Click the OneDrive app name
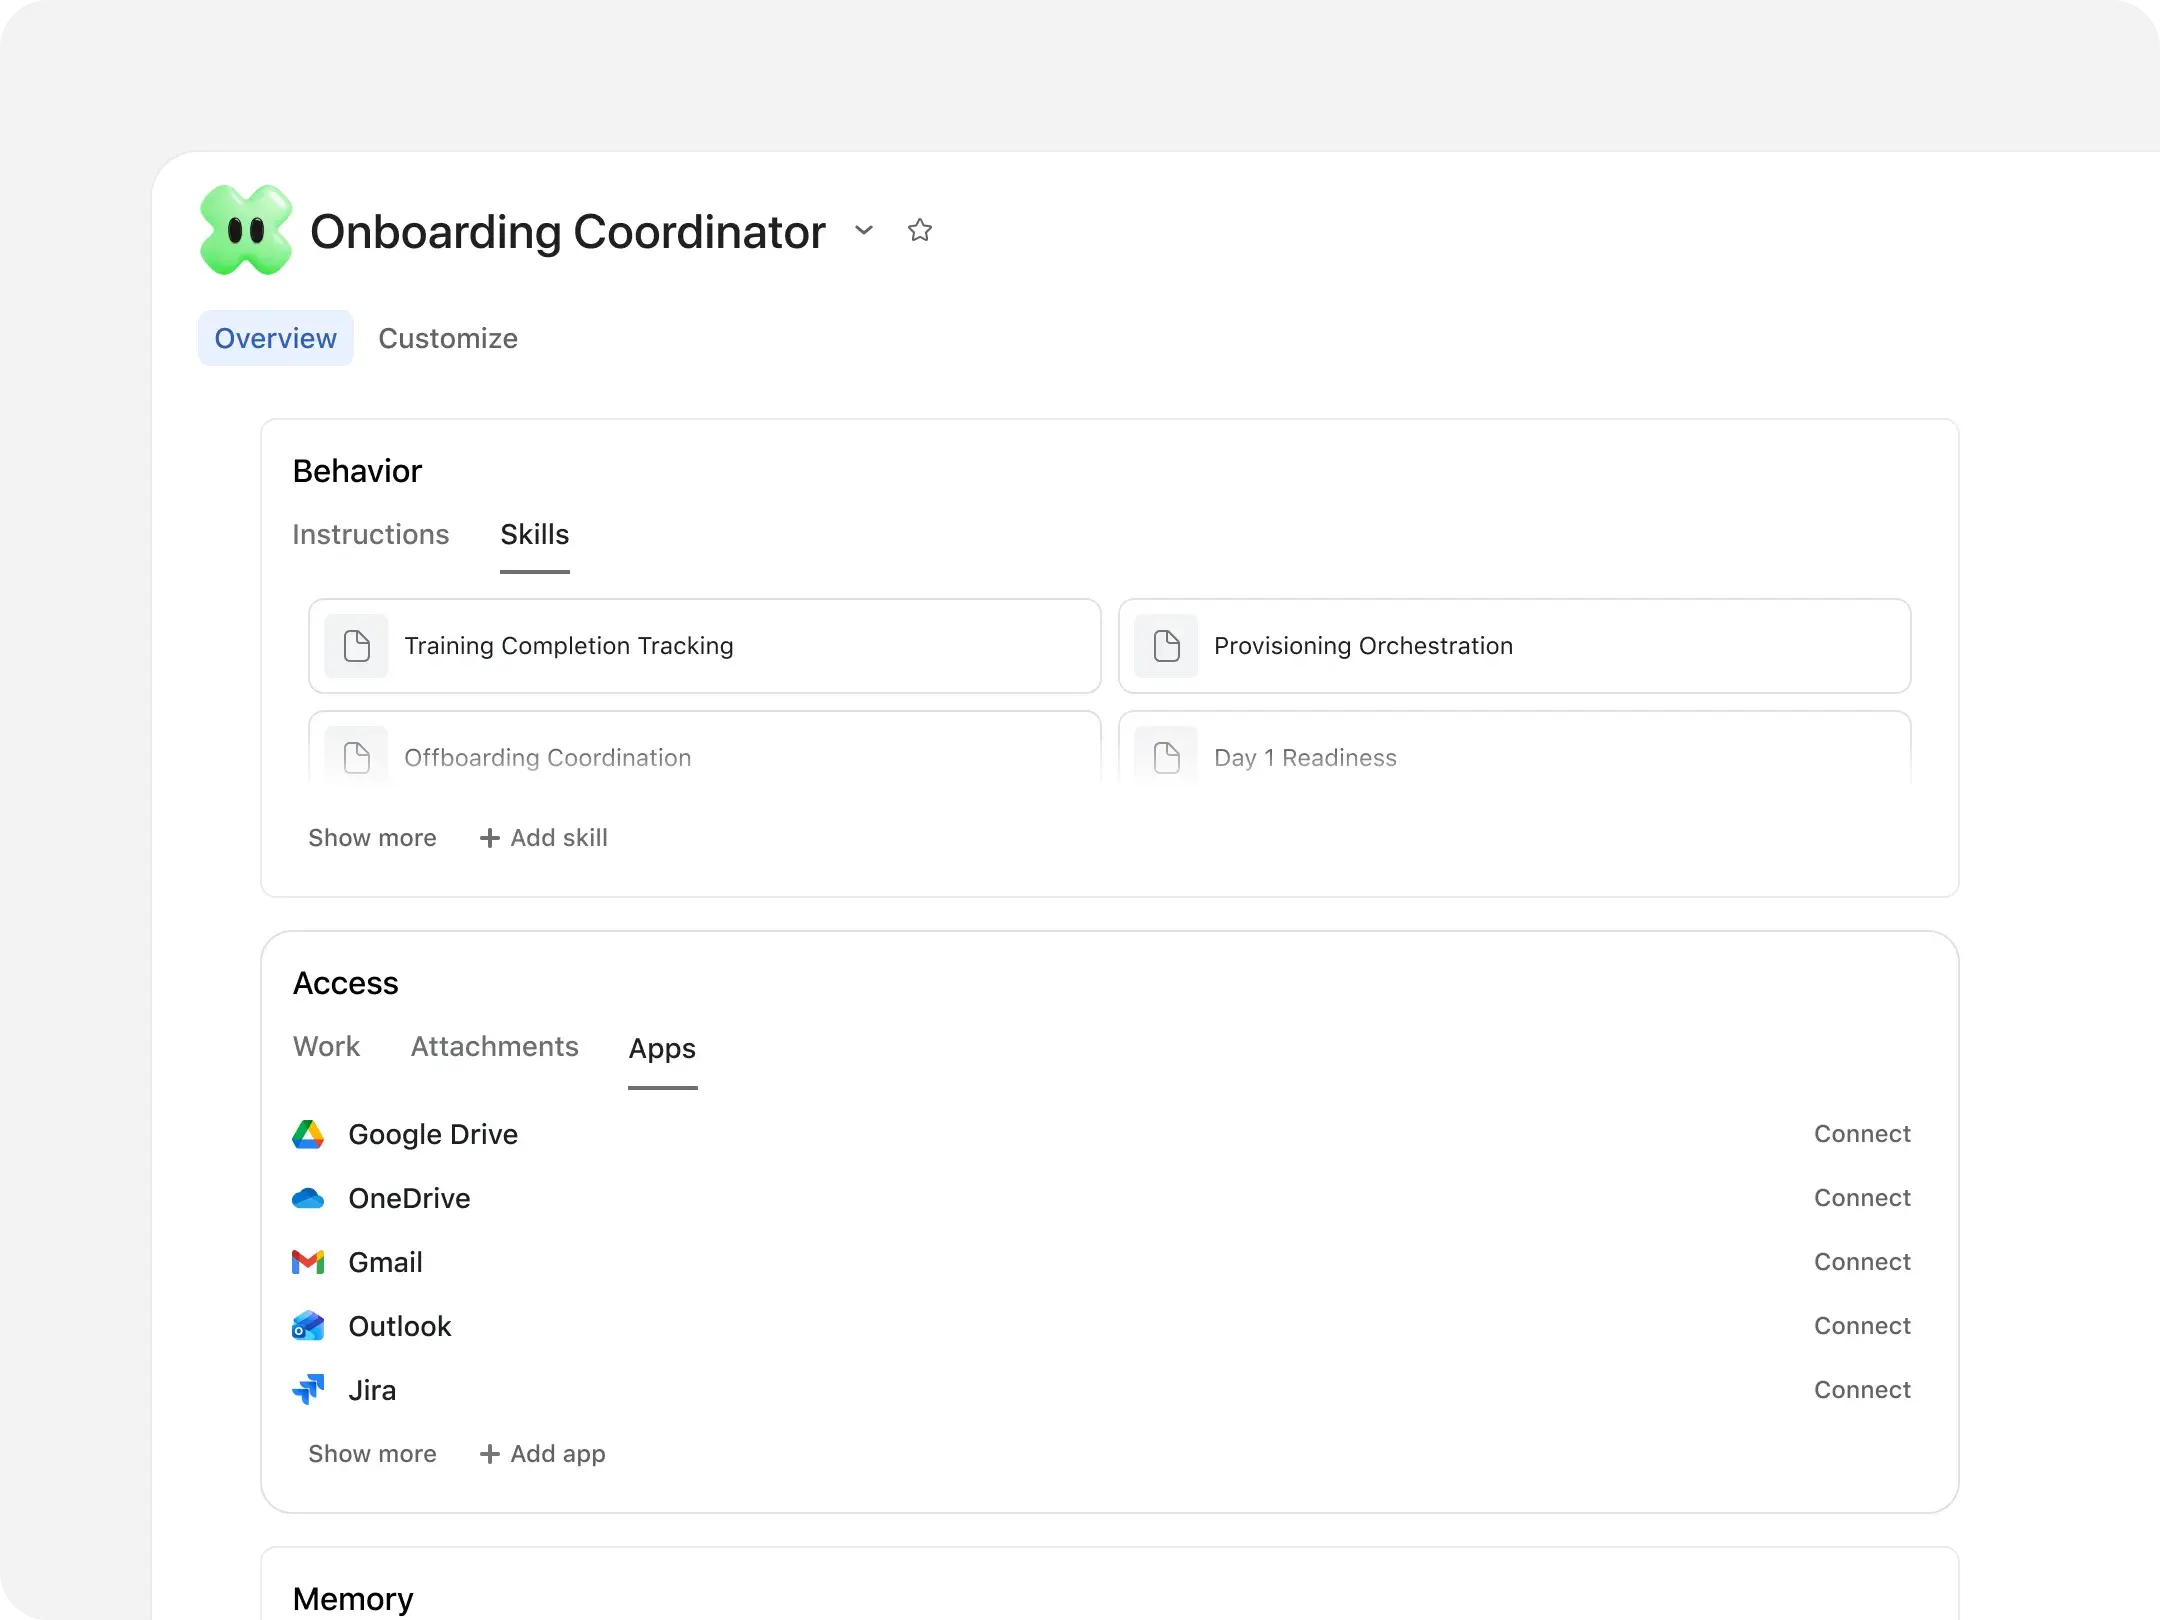This screenshot has height=1620, width=2160. click(409, 1198)
